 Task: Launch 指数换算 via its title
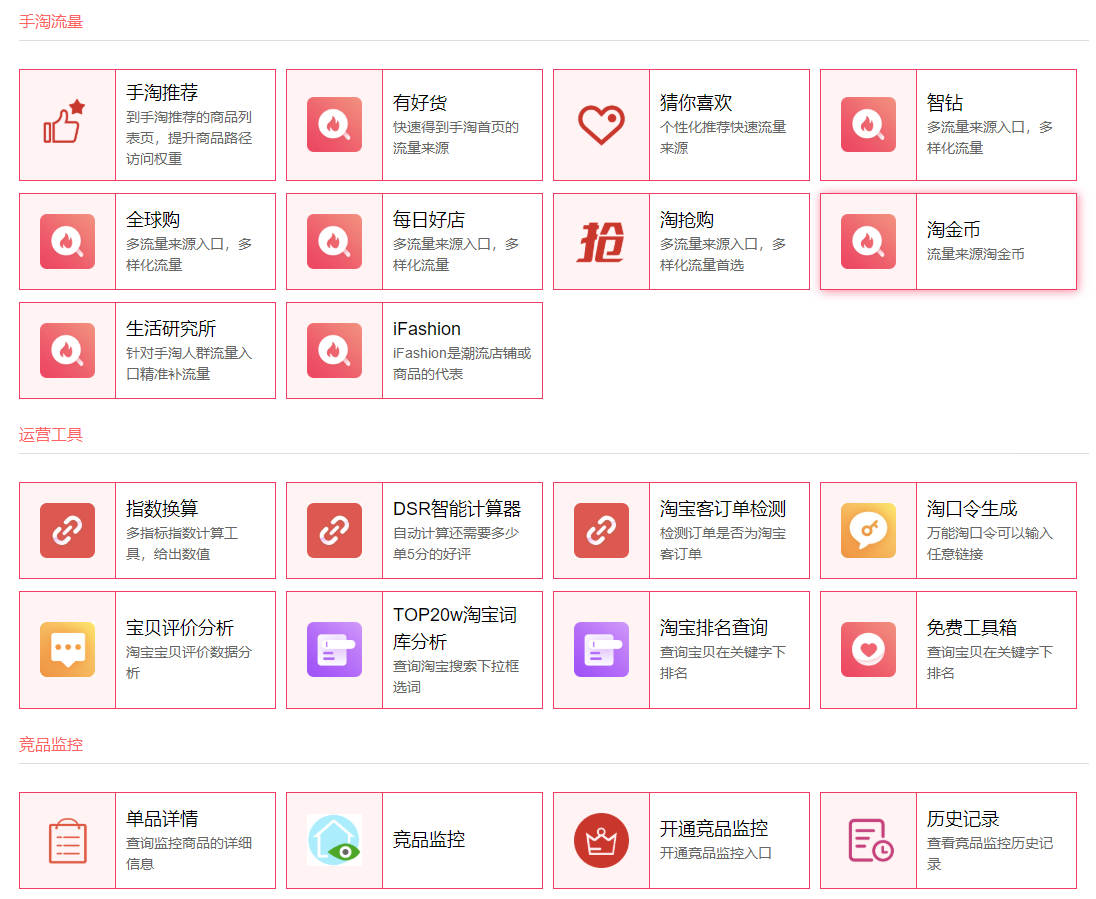pyautogui.click(x=162, y=508)
